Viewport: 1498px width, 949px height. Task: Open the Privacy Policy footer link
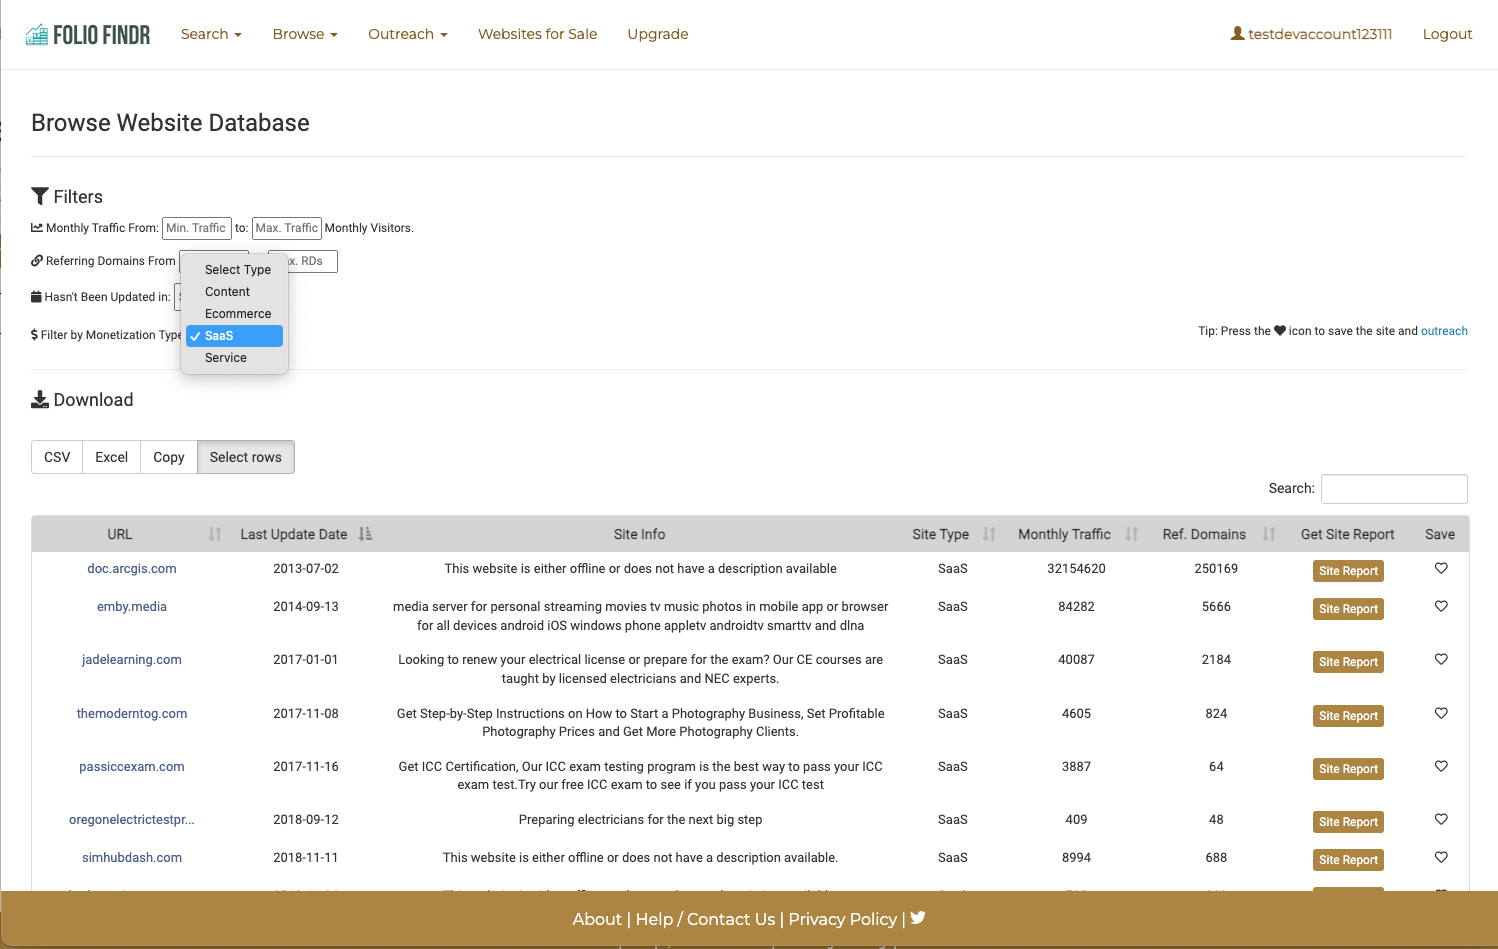(x=843, y=919)
